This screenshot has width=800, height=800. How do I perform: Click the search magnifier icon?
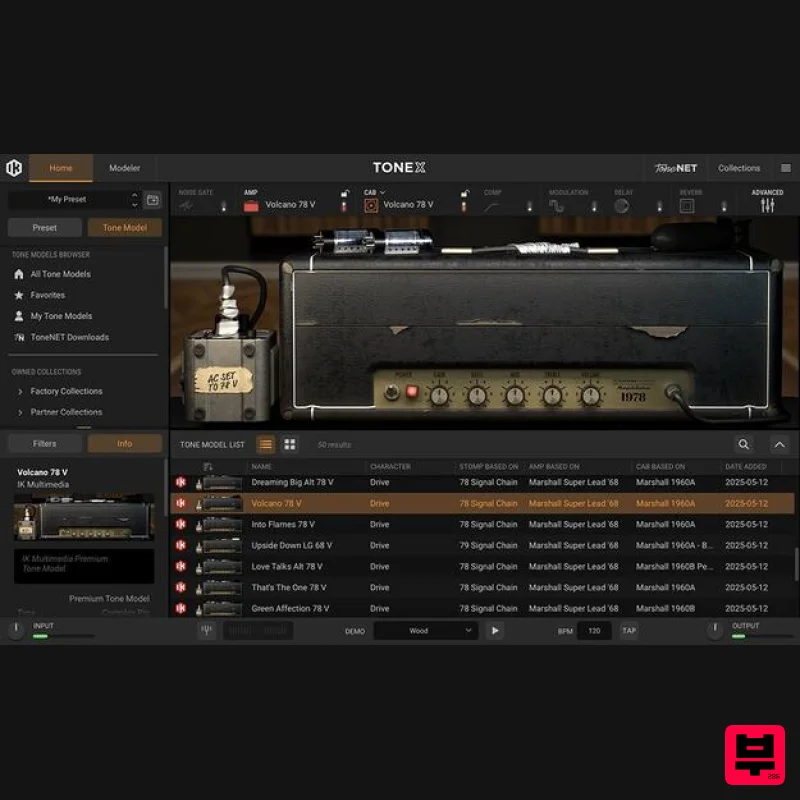point(743,444)
